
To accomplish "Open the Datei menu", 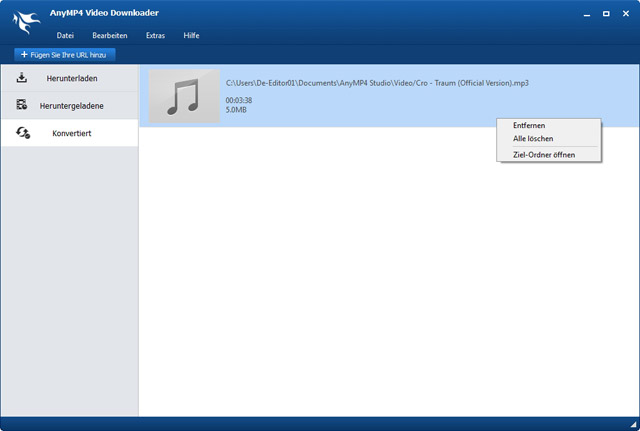I will [x=65, y=36].
